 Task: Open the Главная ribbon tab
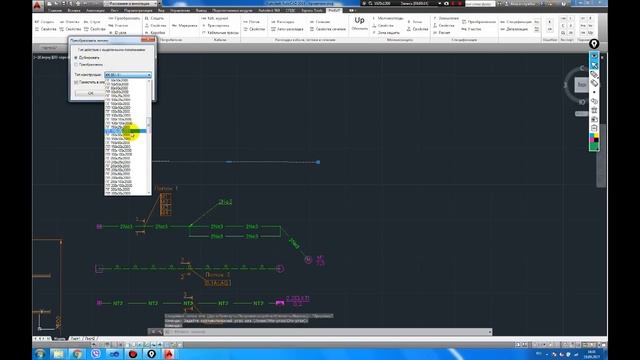[55, 10]
